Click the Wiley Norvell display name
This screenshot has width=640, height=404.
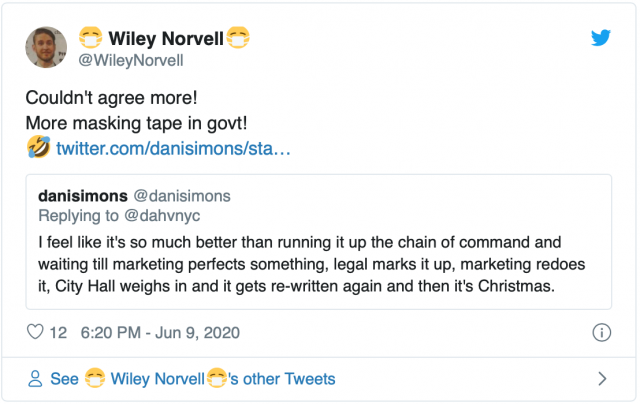pos(165,39)
